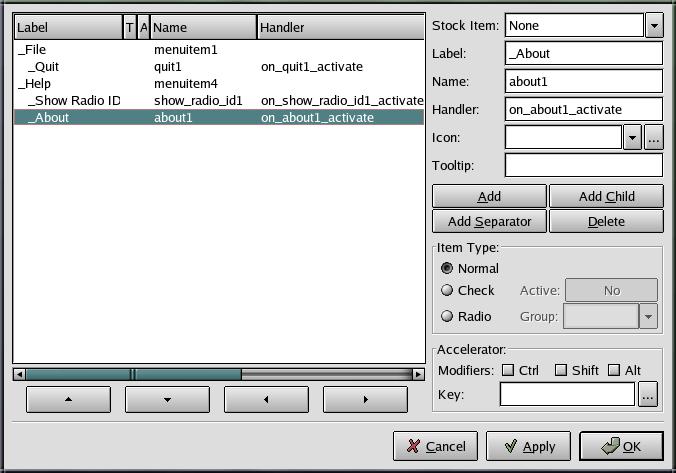Select the Check item type radio button

[x=447, y=291]
